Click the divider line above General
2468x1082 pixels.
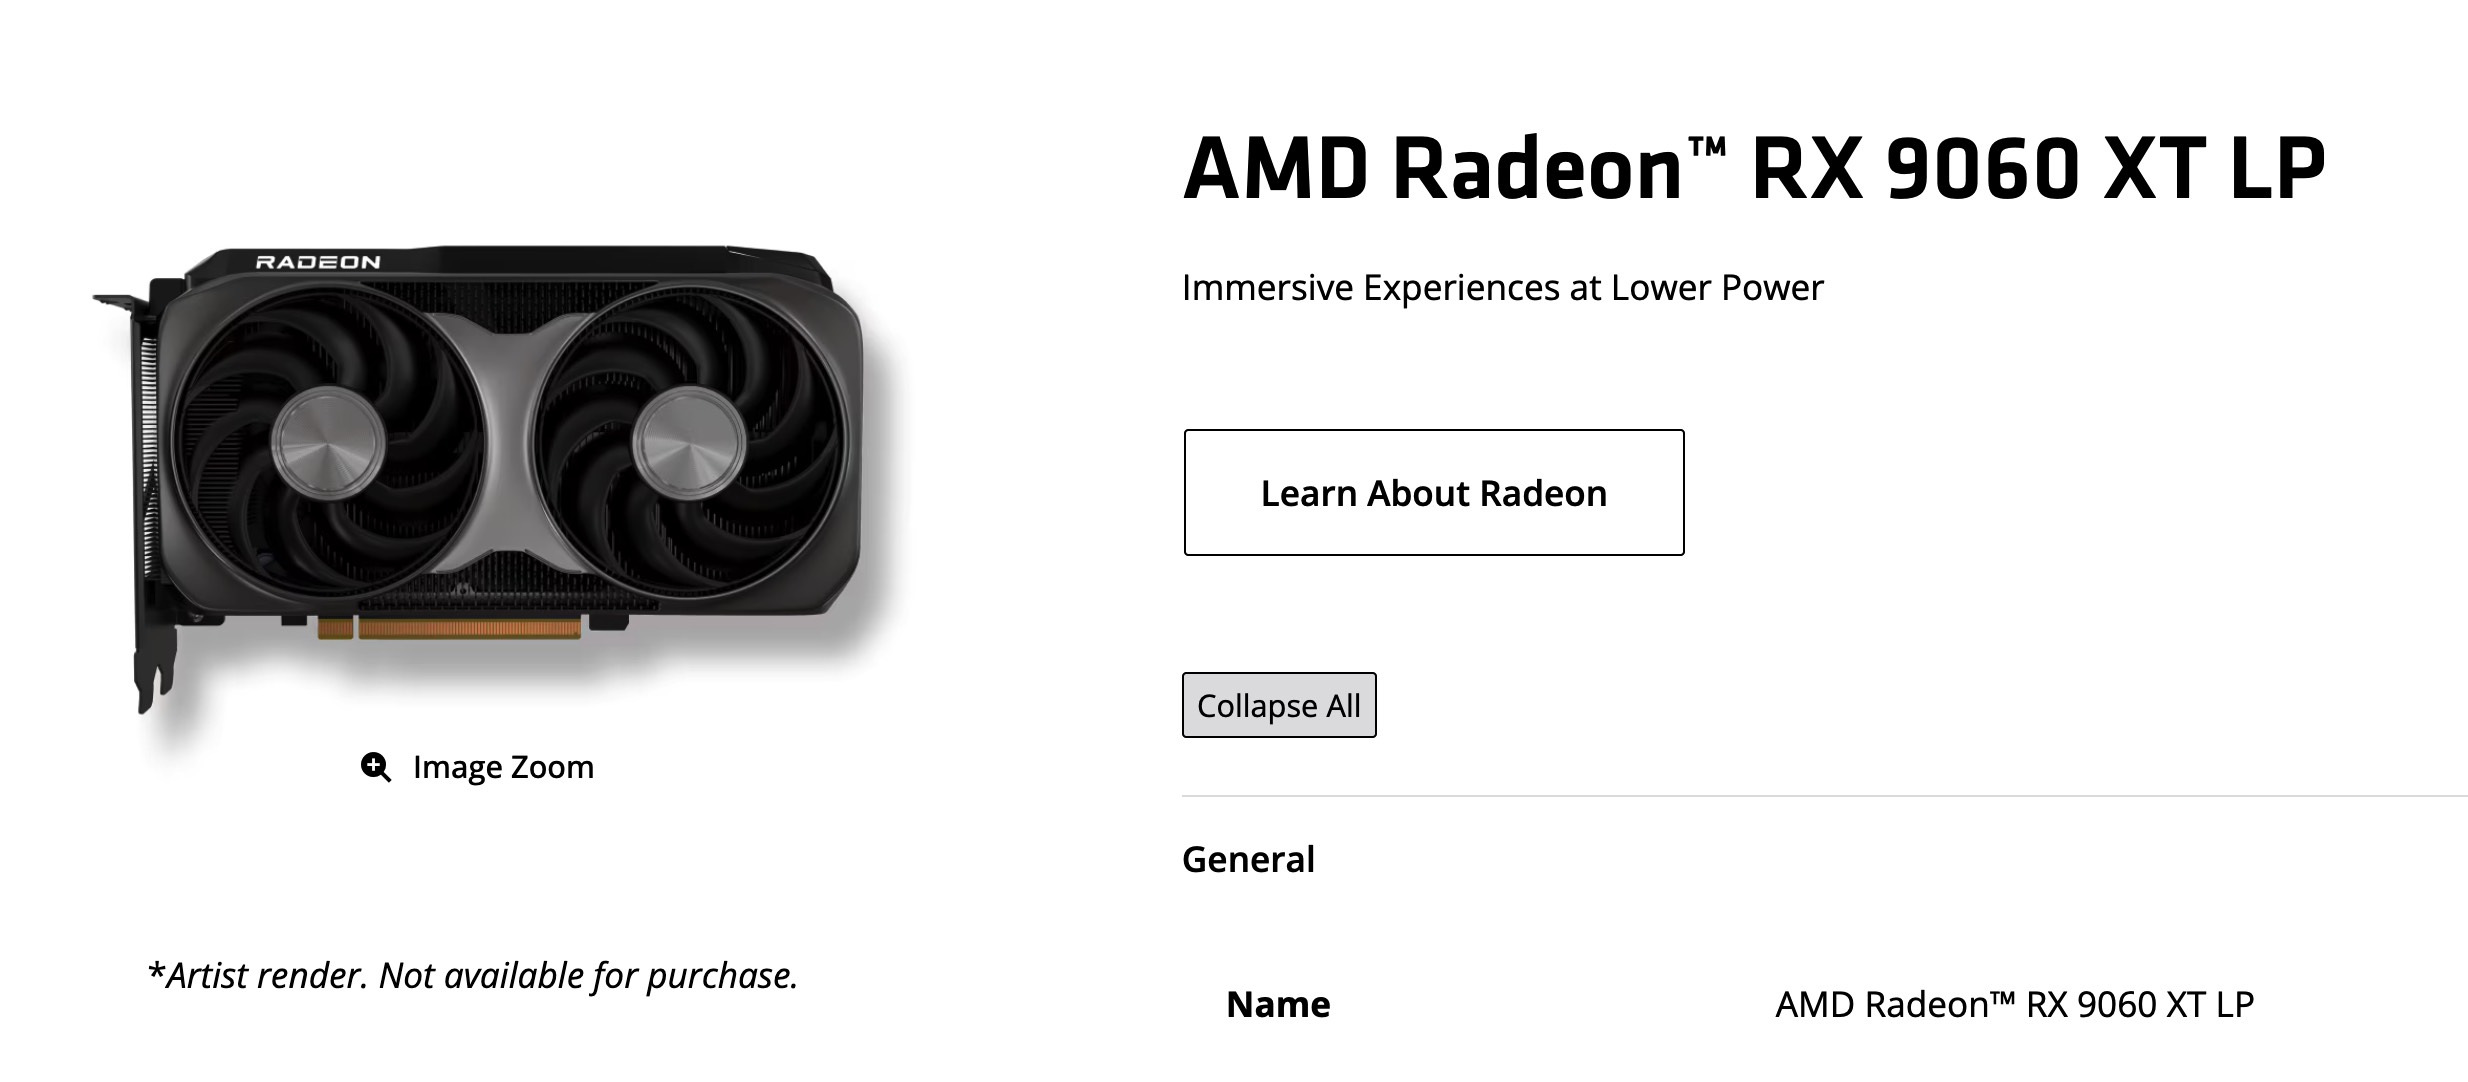pos(1824,796)
